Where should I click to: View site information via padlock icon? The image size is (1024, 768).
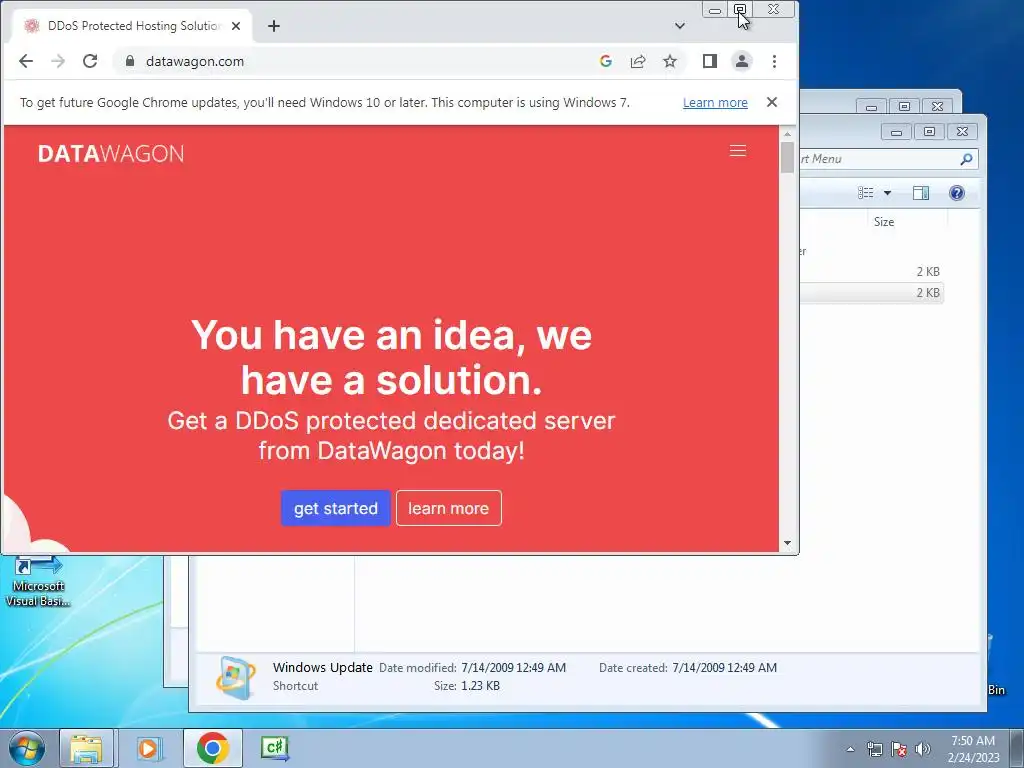[x=129, y=61]
